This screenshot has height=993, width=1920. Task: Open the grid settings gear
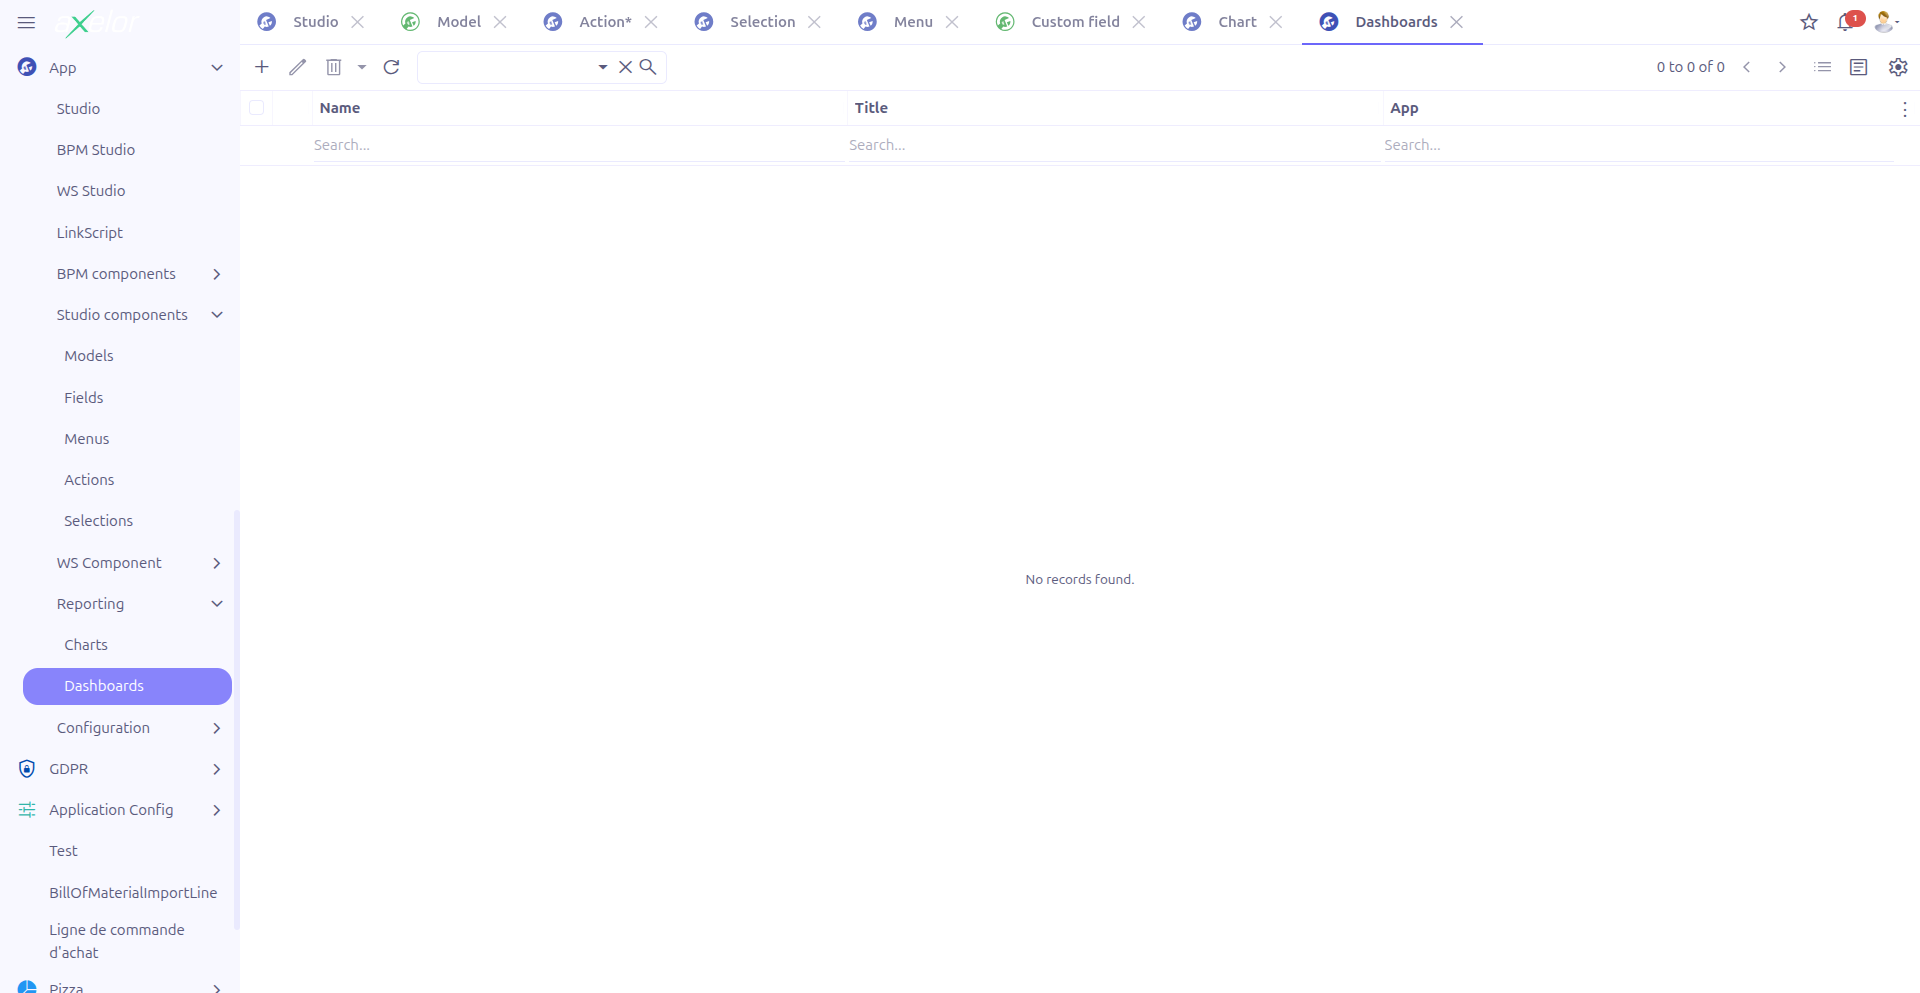coord(1897,67)
